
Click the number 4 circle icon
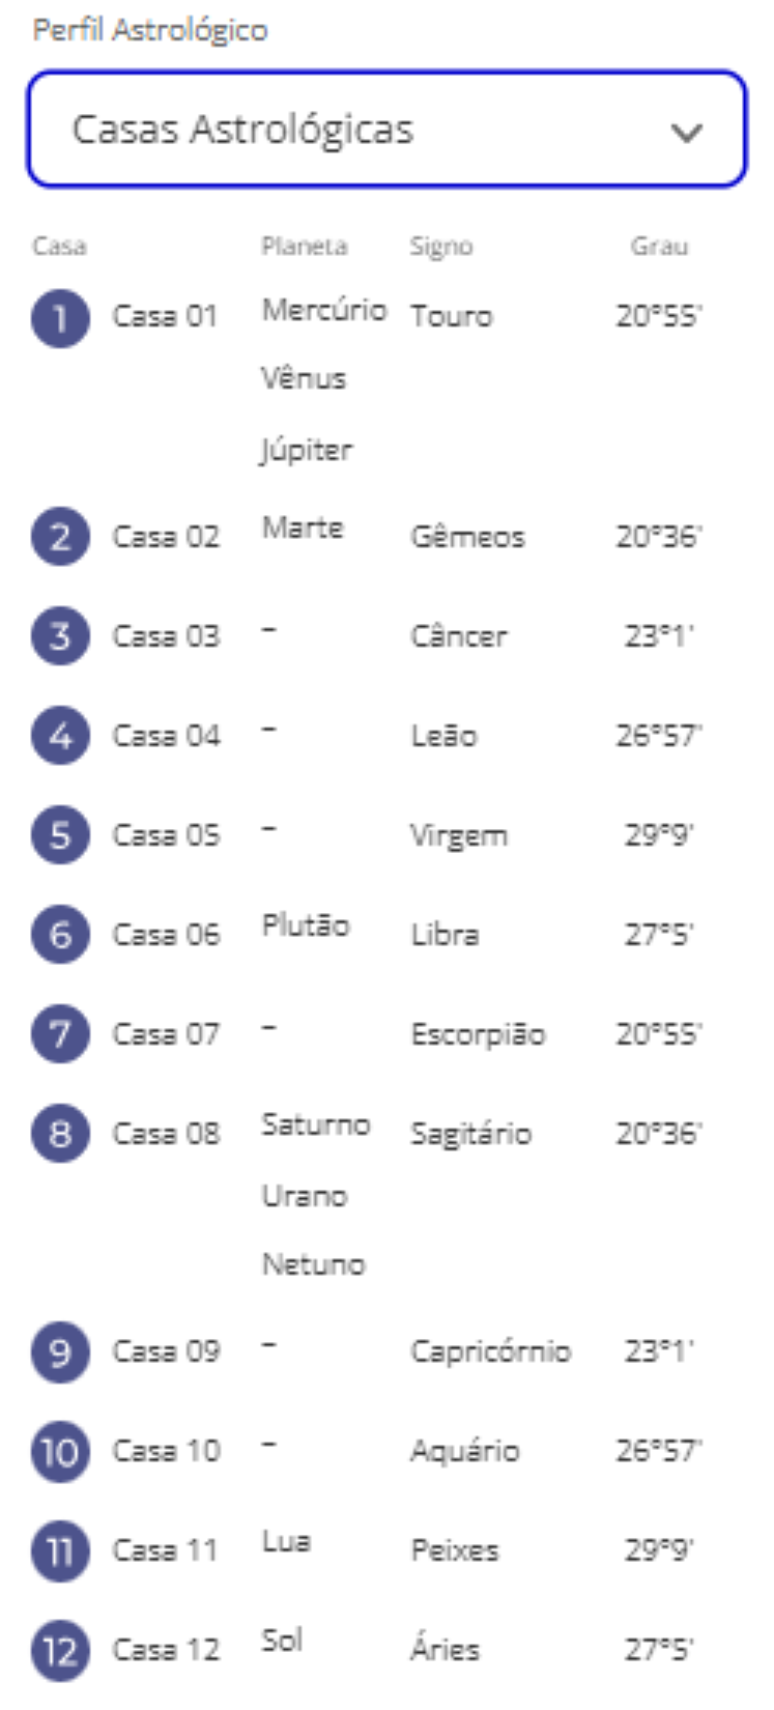pyautogui.click(x=60, y=736)
